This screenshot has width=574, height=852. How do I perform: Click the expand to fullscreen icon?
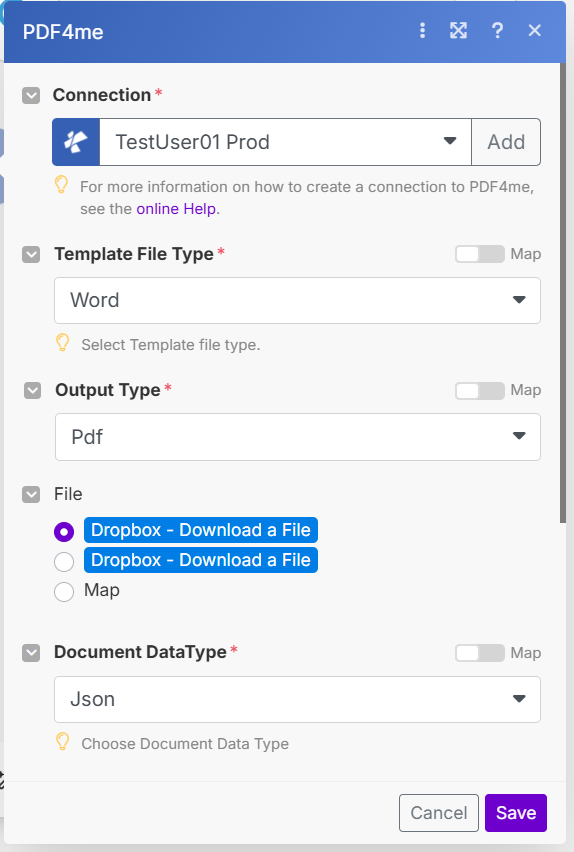pyautogui.click(x=458, y=30)
